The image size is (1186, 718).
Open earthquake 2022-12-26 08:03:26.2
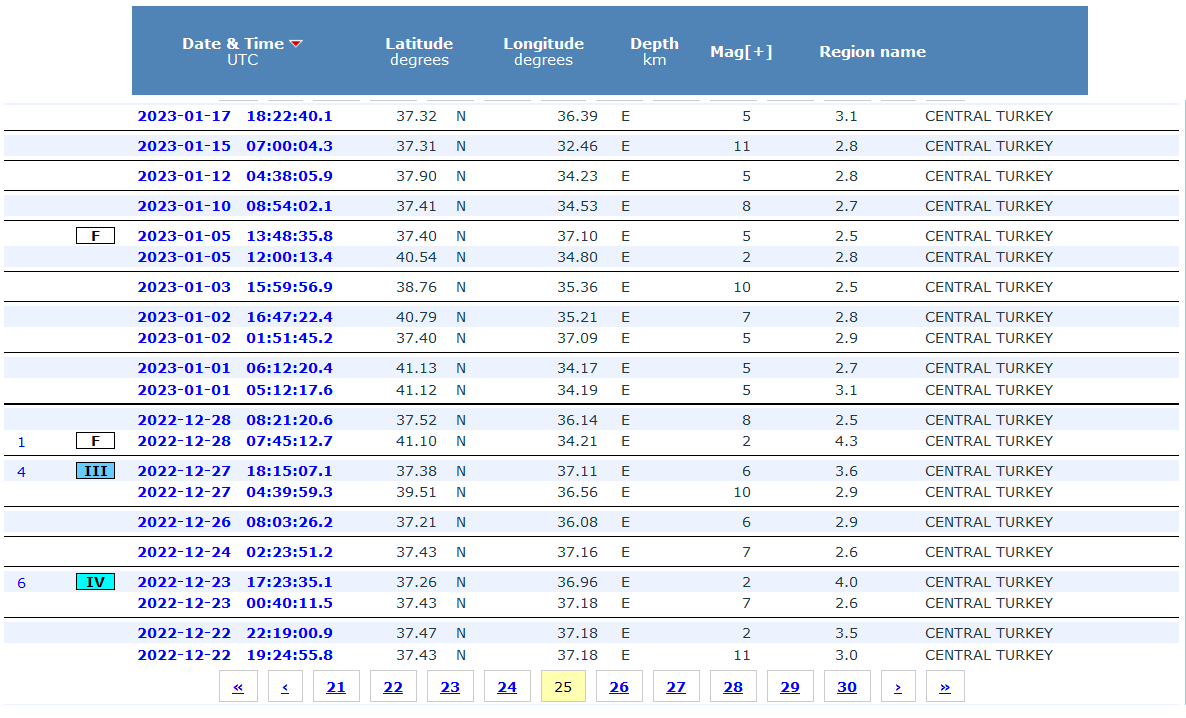(x=234, y=522)
